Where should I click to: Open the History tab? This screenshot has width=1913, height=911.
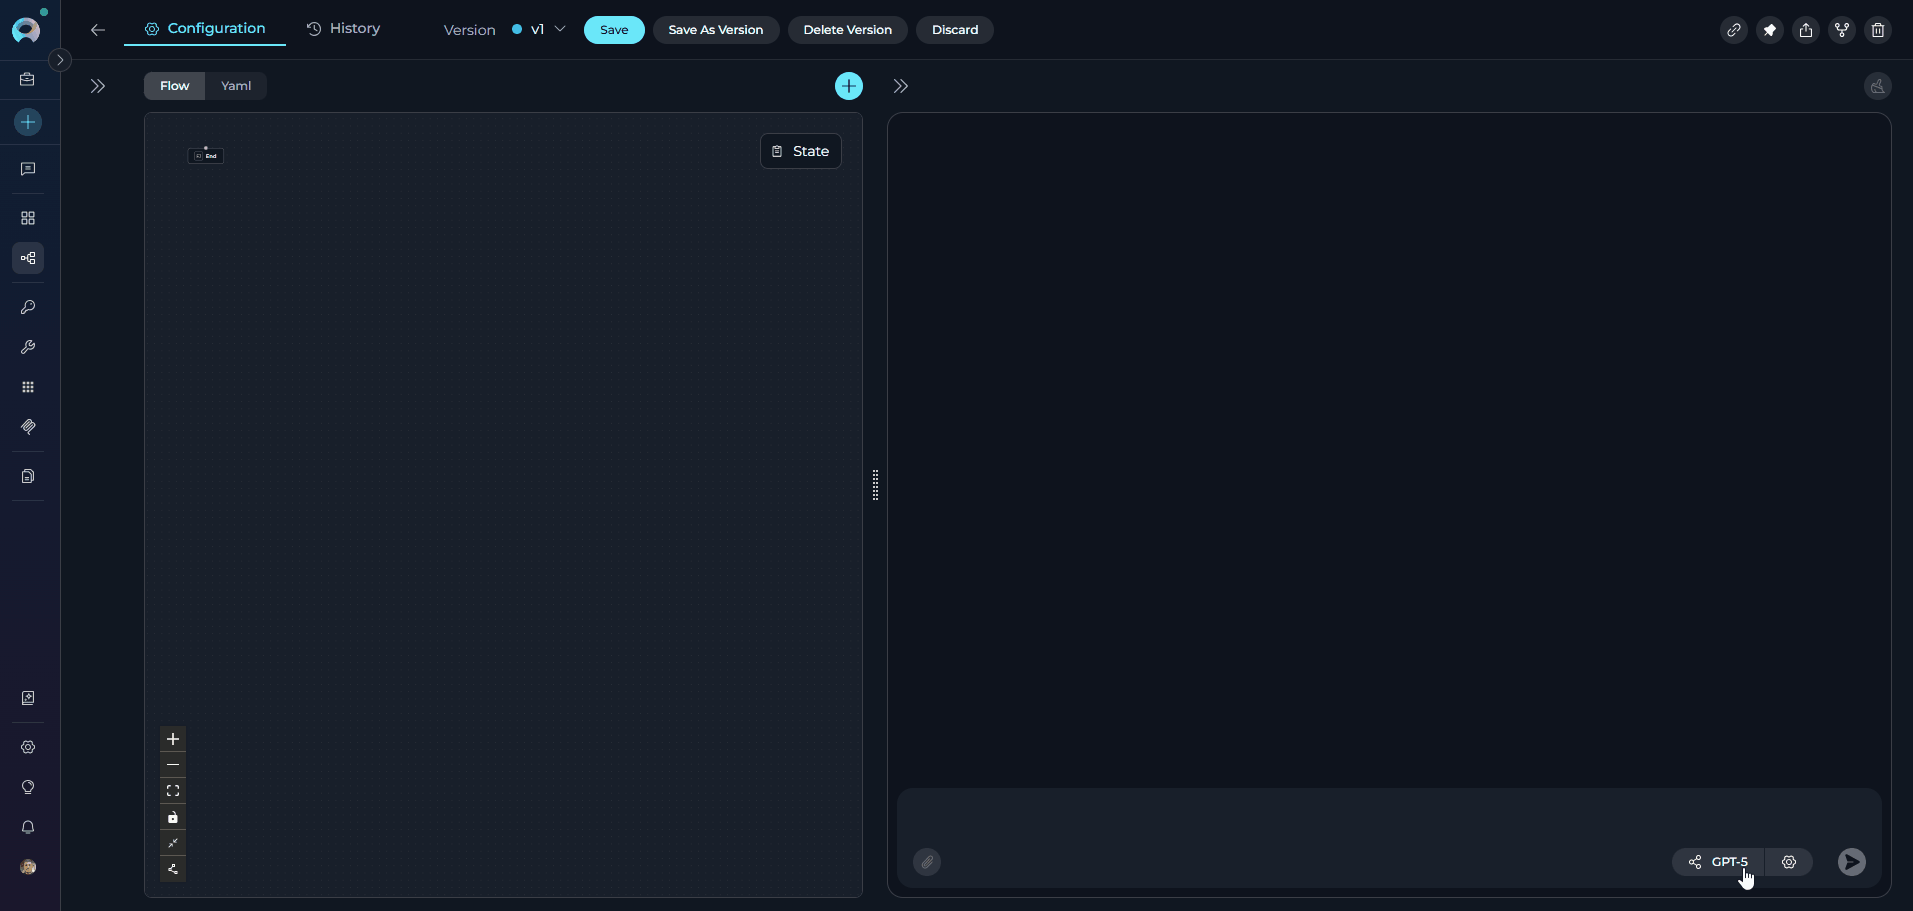coord(343,29)
